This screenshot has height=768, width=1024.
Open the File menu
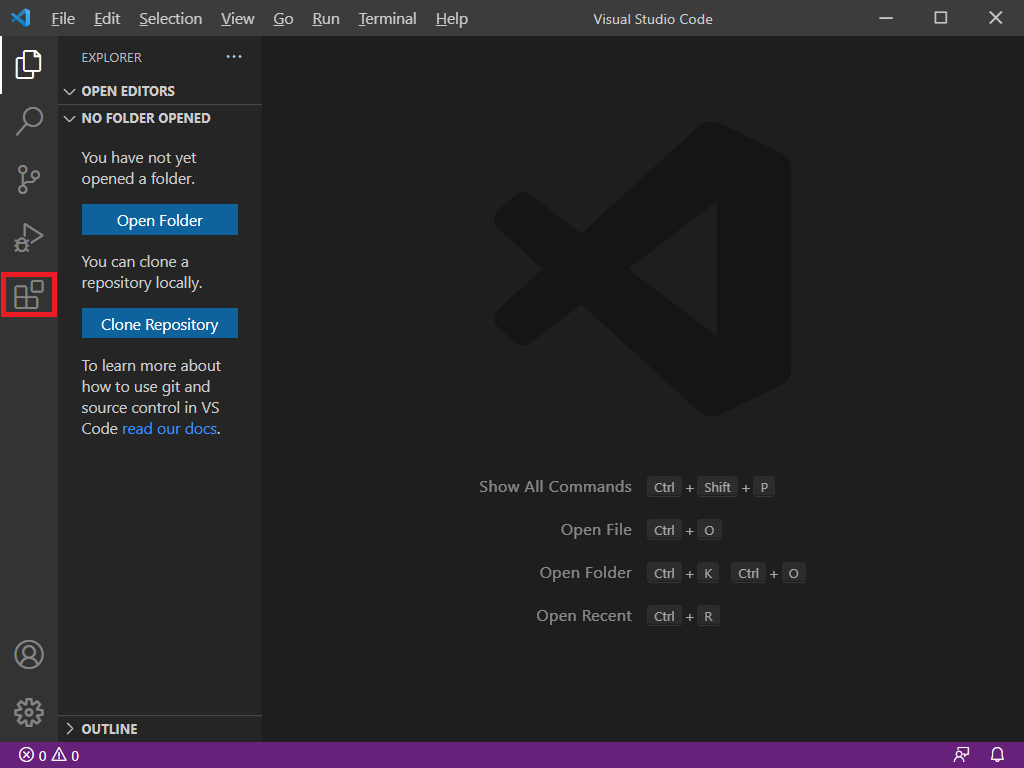click(63, 18)
